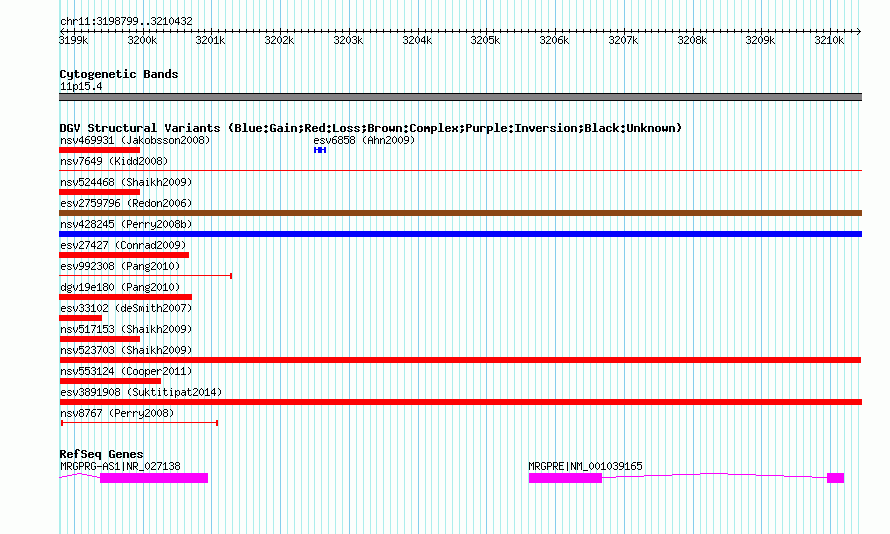The width and height of the screenshot is (890, 534).
Task: Select the red nsv469931 loss bar
Action: [99, 150]
